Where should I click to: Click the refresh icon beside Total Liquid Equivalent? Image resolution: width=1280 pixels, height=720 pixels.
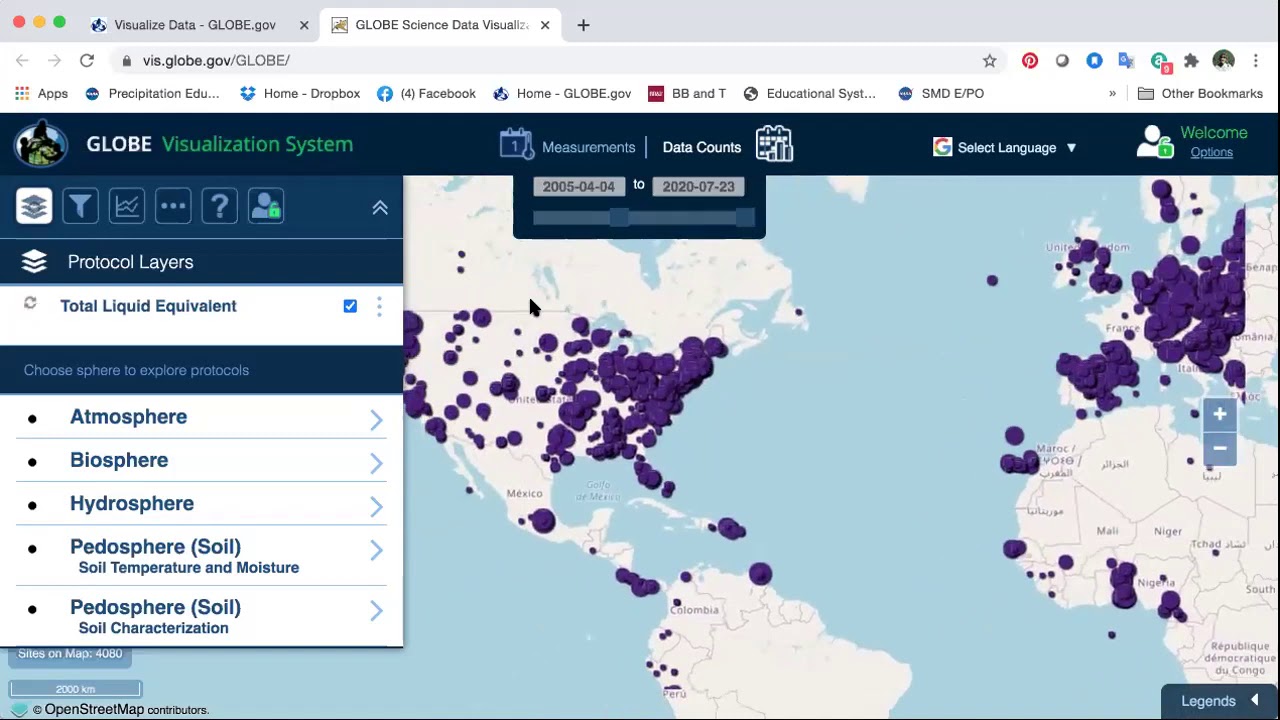coord(30,303)
